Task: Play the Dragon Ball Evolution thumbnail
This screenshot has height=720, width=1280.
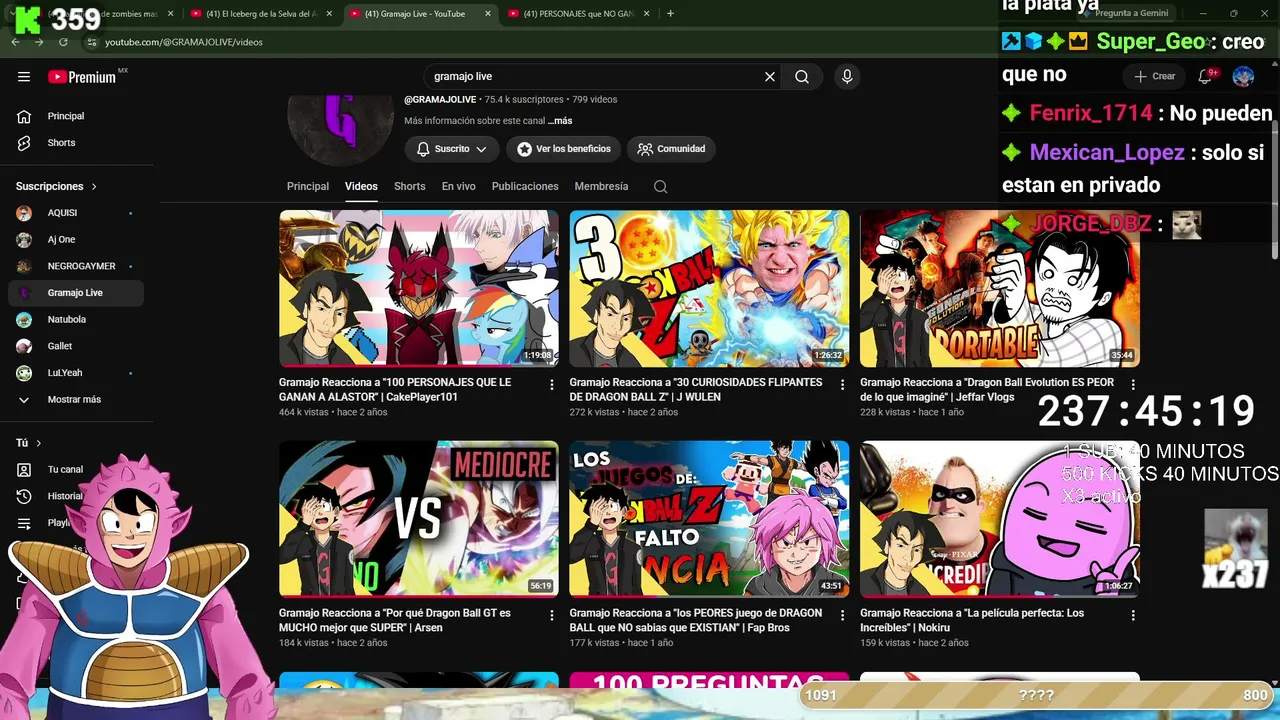Action: tap(1000, 288)
